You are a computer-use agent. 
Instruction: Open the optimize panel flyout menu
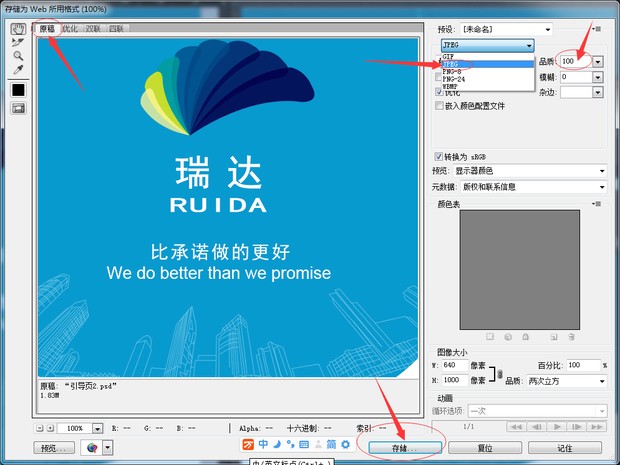(x=597, y=29)
